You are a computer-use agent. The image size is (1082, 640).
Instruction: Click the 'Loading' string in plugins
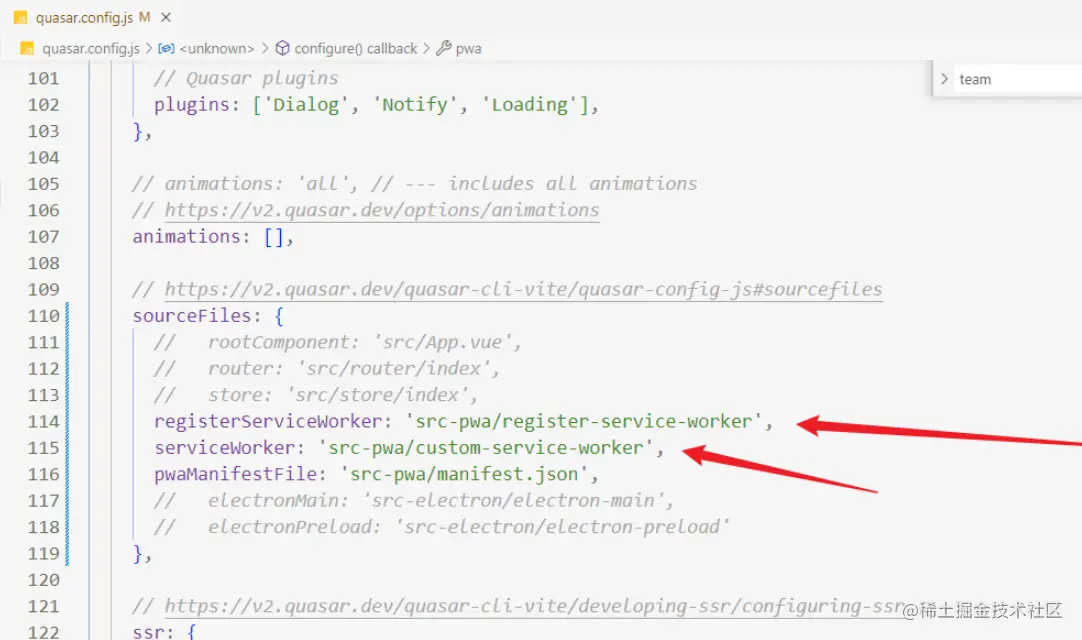pyautogui.click(x=529, y=104)
